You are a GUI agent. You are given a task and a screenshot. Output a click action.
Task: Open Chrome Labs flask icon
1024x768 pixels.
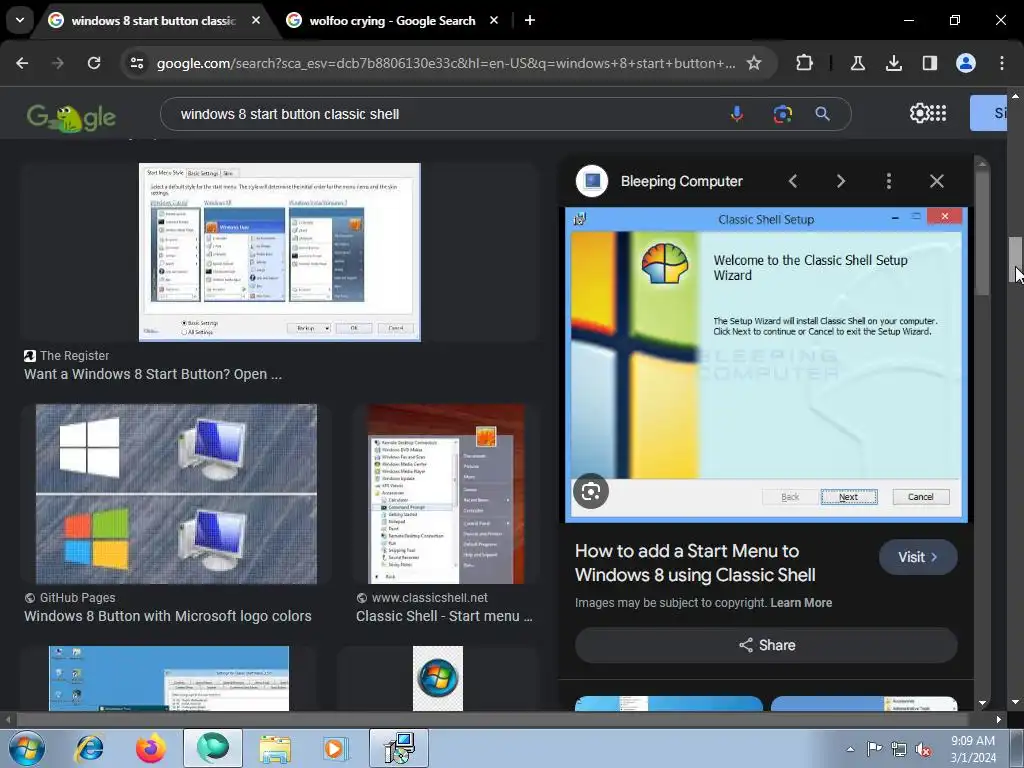tap(857, 63)
